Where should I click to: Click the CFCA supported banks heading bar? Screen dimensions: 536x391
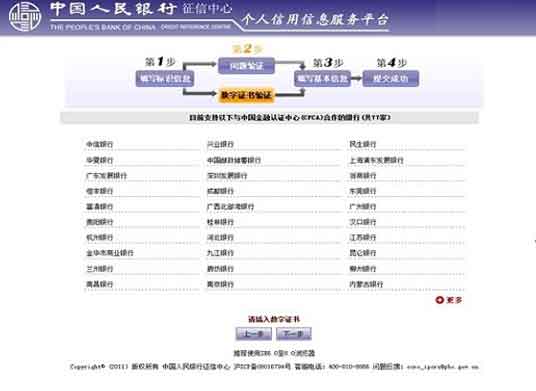[270, 117]
